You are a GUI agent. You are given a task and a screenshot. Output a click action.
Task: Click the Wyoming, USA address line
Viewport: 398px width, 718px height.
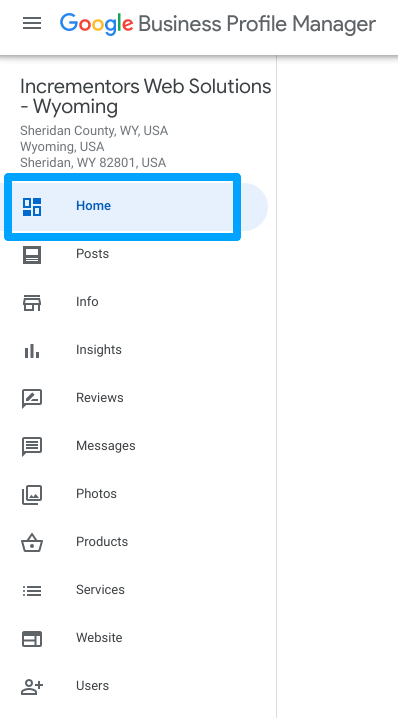pos(62,147)
